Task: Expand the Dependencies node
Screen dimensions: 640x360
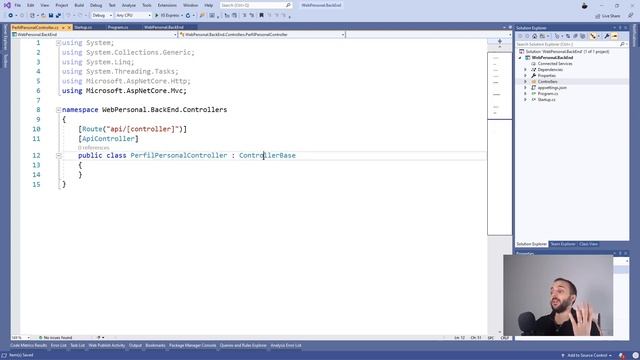Action: click(525, 70)
